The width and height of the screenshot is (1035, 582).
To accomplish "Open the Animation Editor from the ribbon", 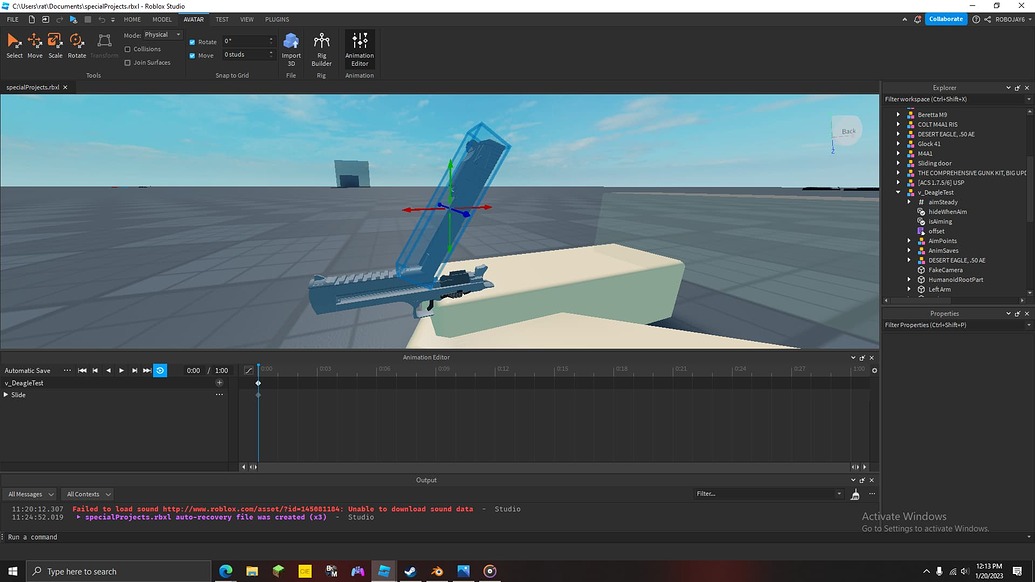I will coord(359,47).
